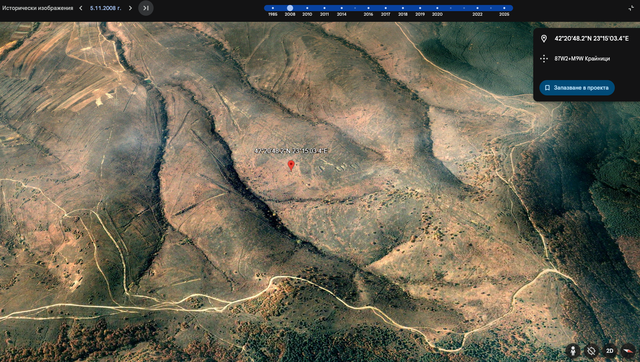Click the 'Исторически изображения' label
This screenshot has width=640, height=362.
[38, 8]
